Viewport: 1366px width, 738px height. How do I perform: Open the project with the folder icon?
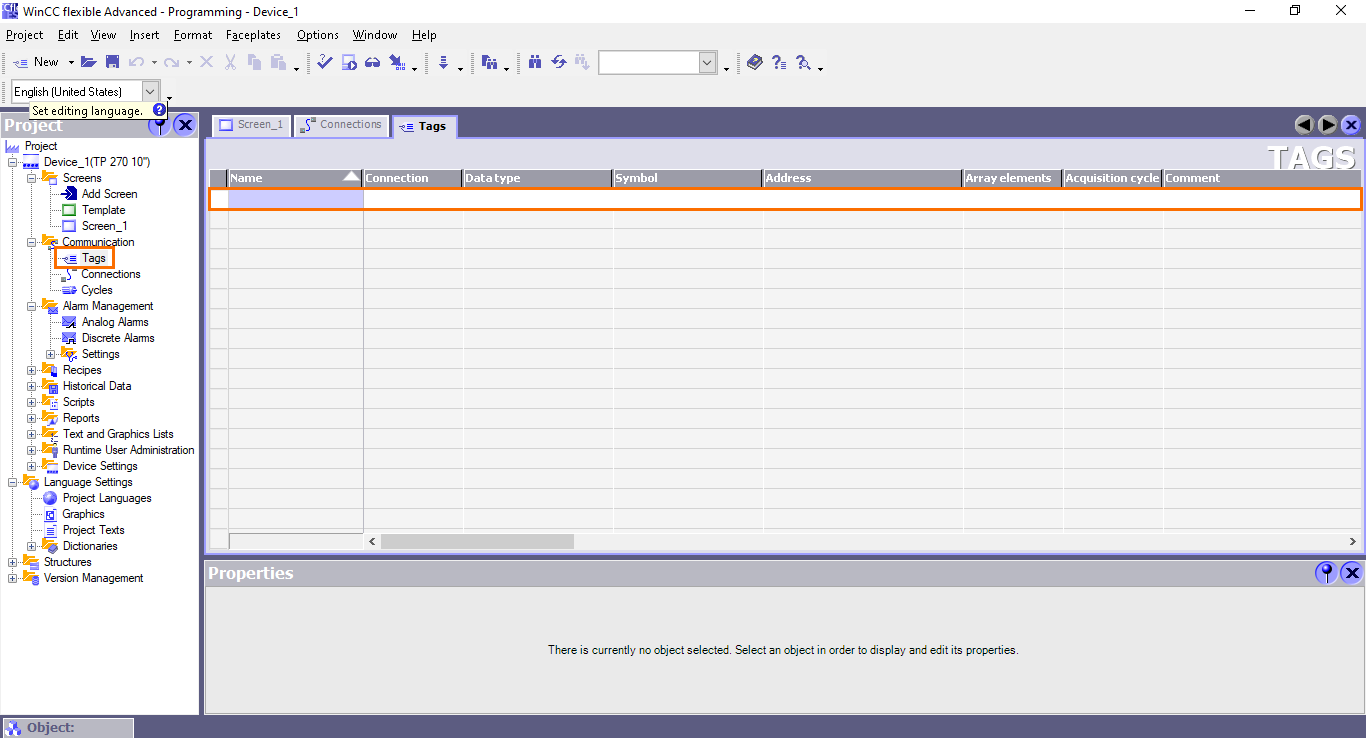coord(88,62)
